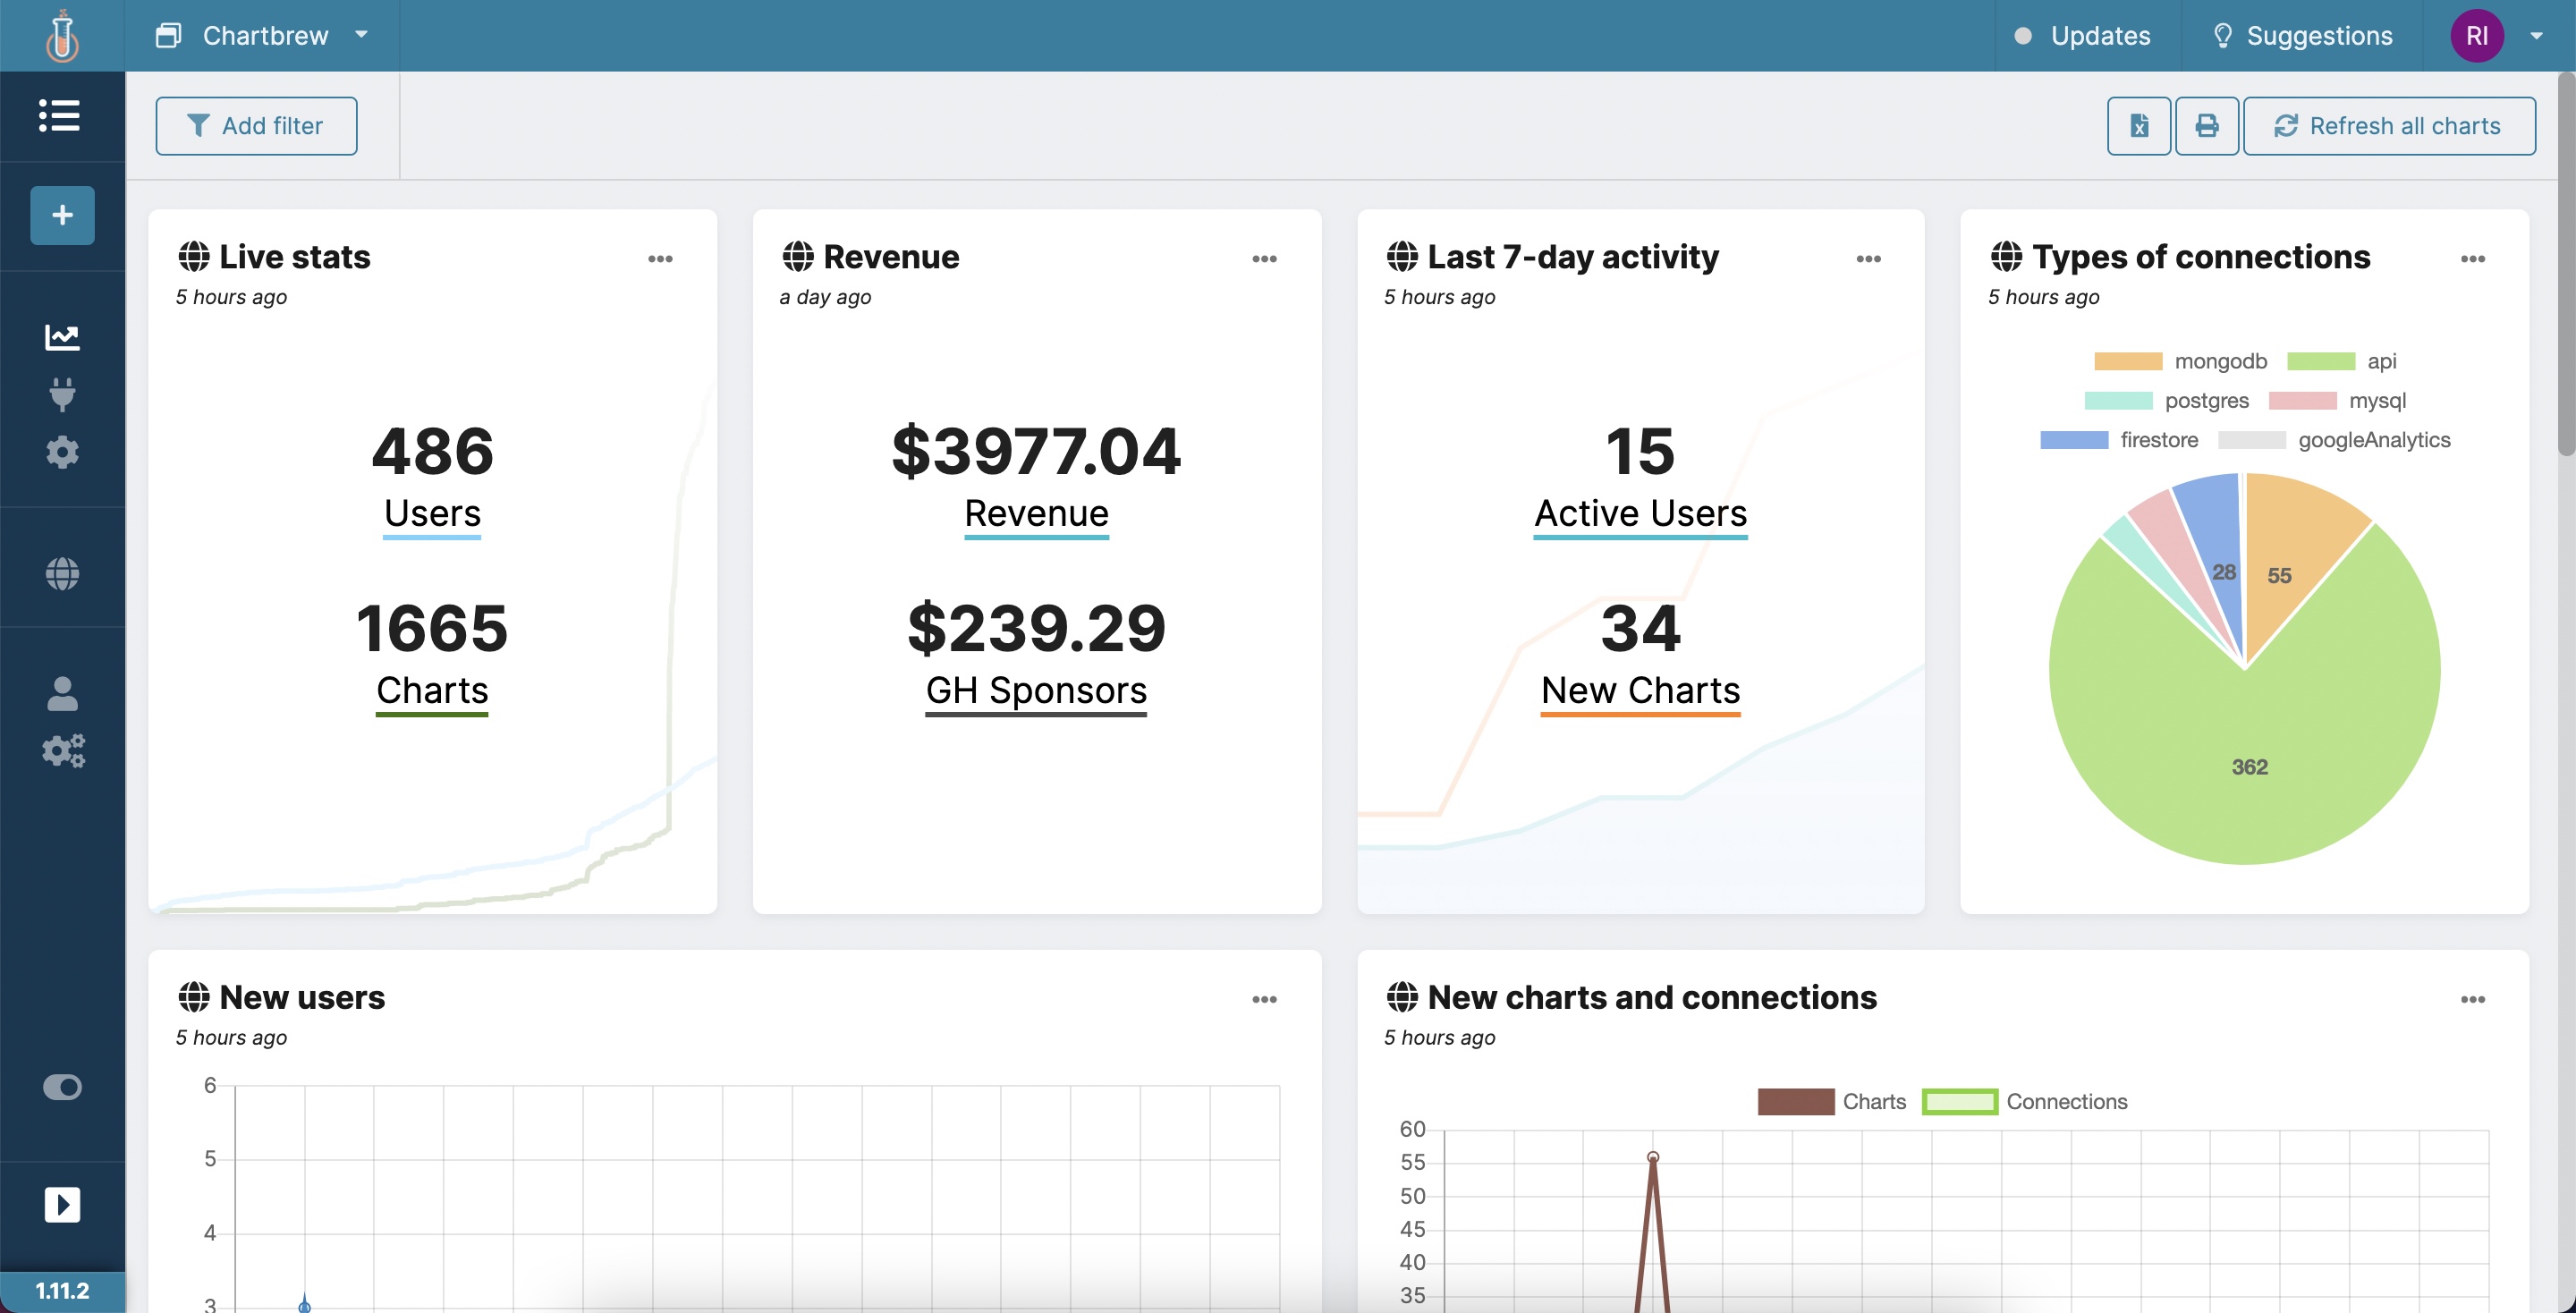Open connections plug icon in sidebar
Screen dimensions: 2576x1313
[62, 395]
